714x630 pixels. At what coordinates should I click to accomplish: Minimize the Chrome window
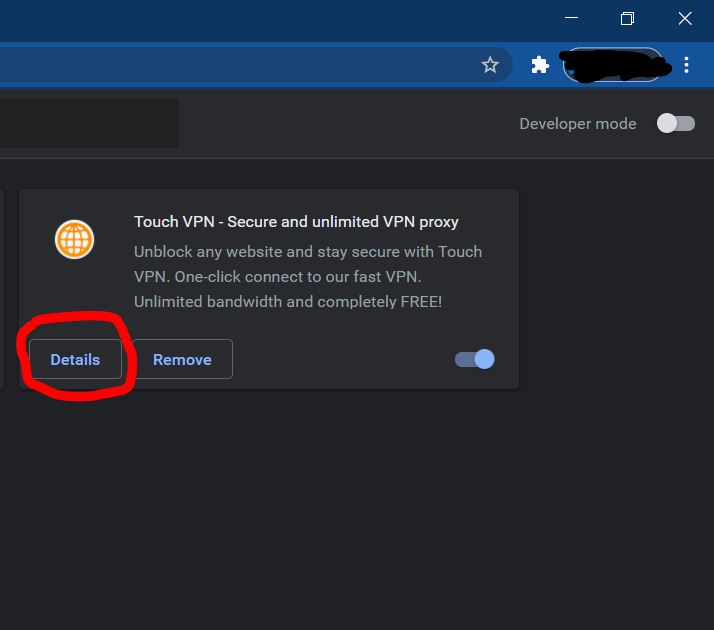coord(571,18)
